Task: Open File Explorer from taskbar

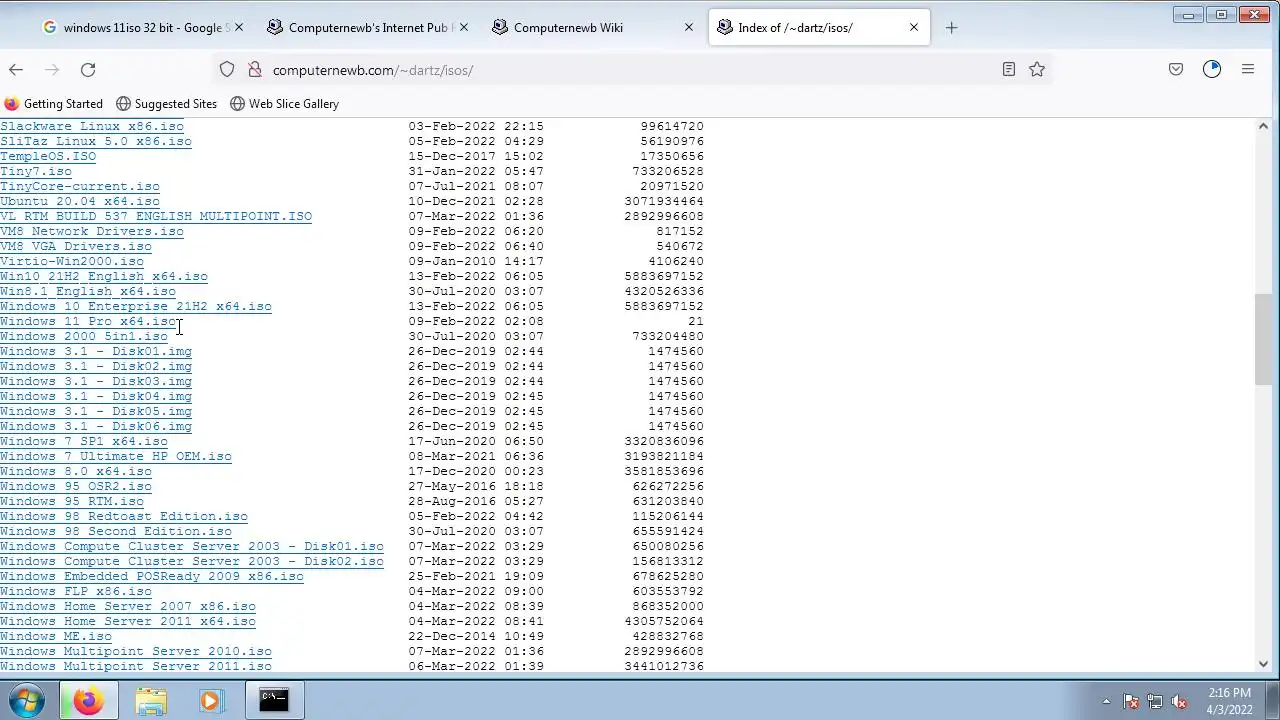Action: pyautogui.click(x=151, y=700)
